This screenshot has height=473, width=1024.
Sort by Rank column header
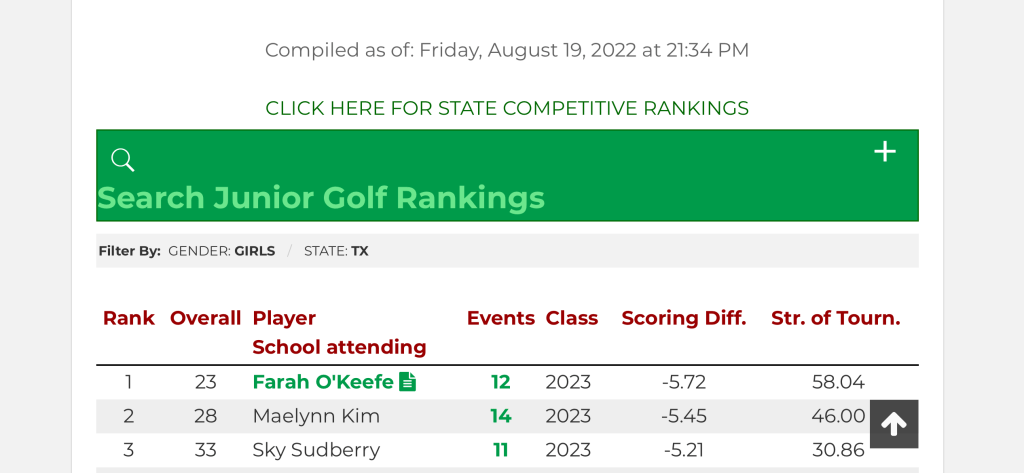(128, 318)
